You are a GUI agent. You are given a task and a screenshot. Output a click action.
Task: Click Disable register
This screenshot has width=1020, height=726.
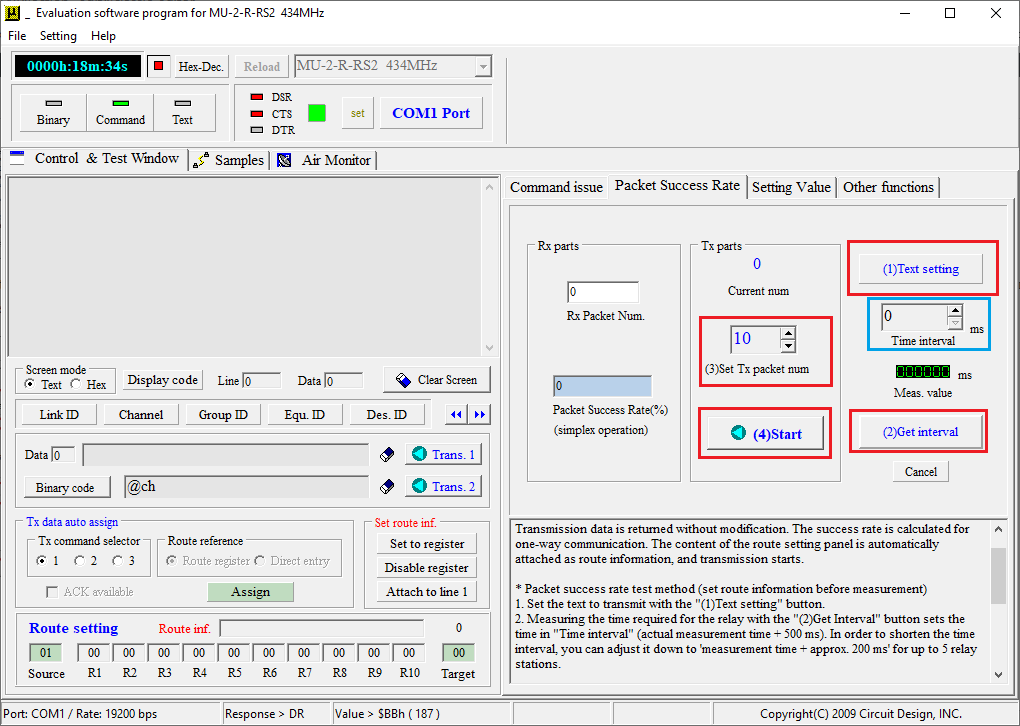427,568
